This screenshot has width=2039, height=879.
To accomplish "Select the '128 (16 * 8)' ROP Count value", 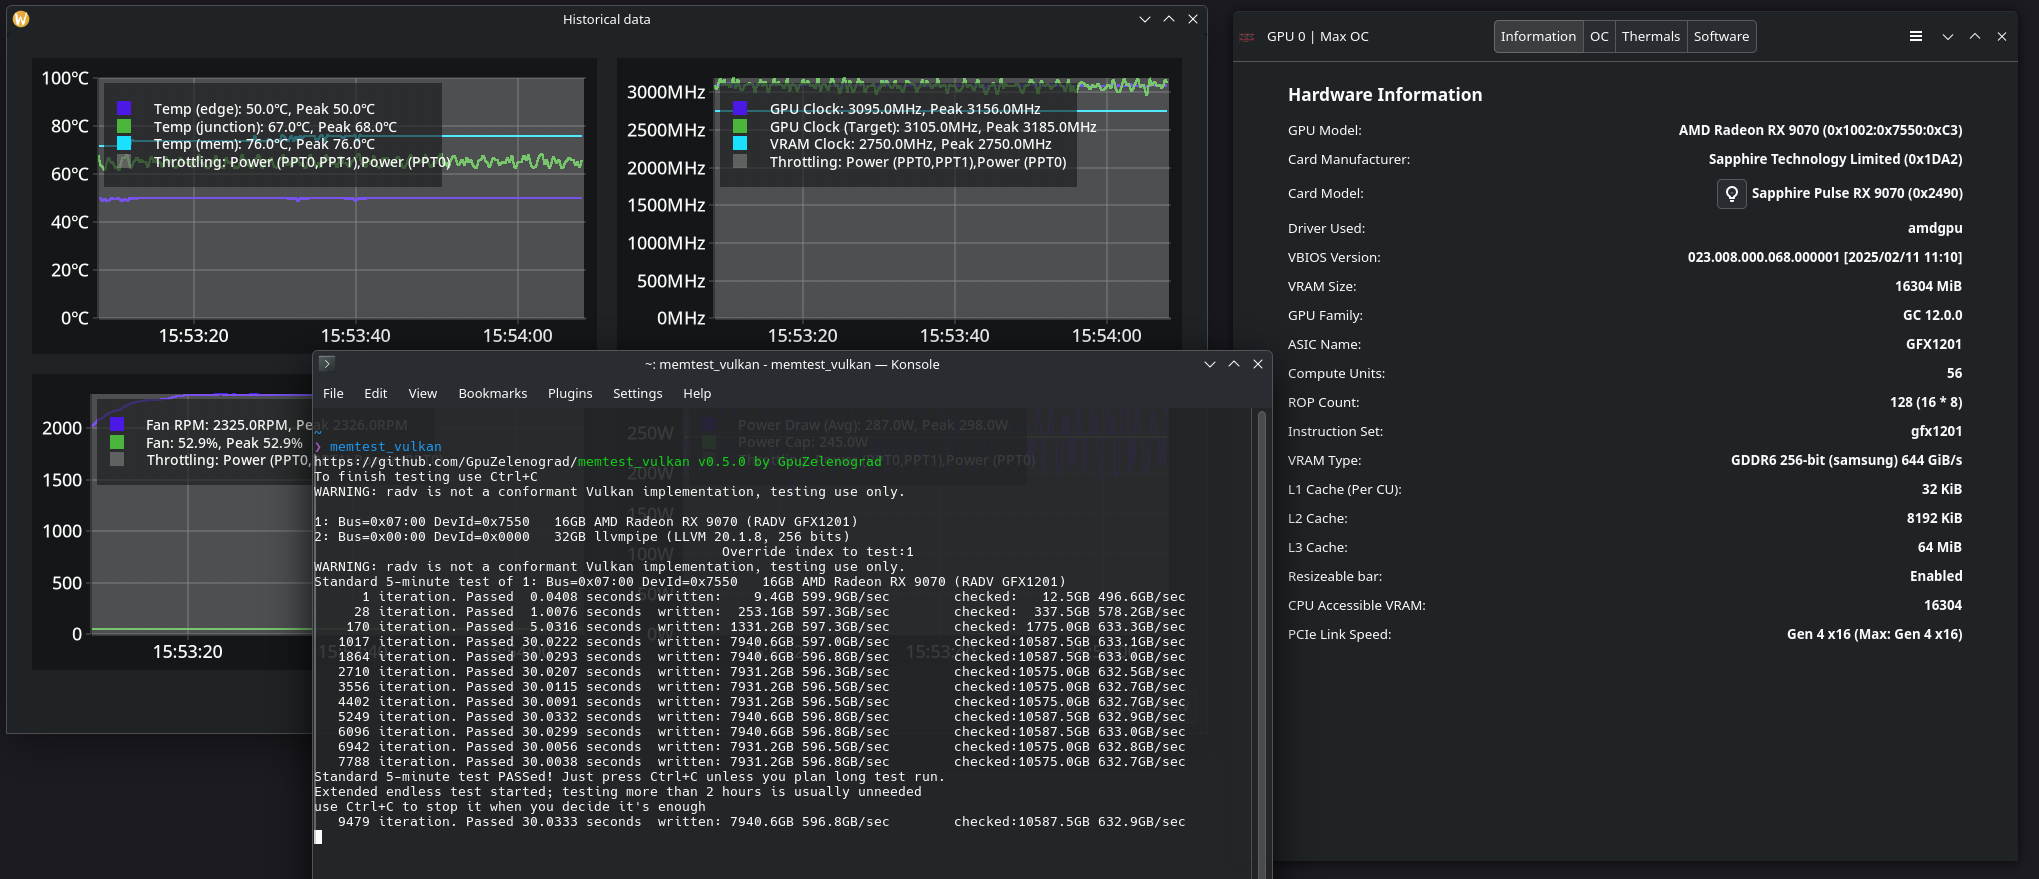I will pyautogui.click(x=1926, y=402).
